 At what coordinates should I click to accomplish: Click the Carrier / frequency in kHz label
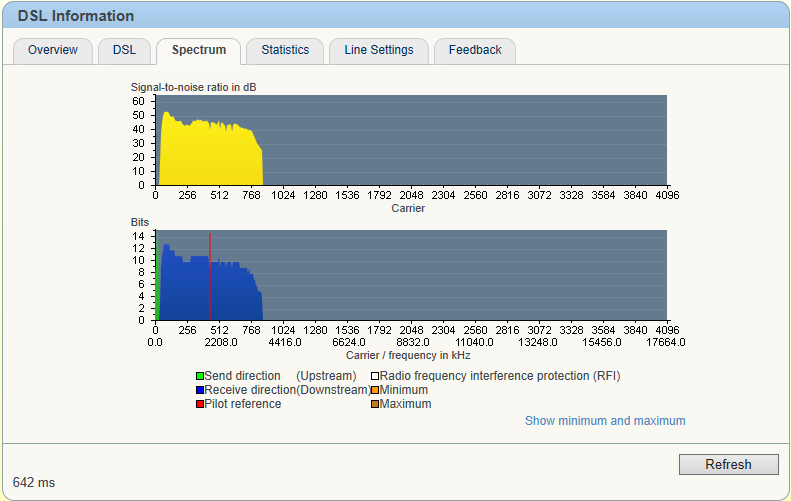coord(408,356)
